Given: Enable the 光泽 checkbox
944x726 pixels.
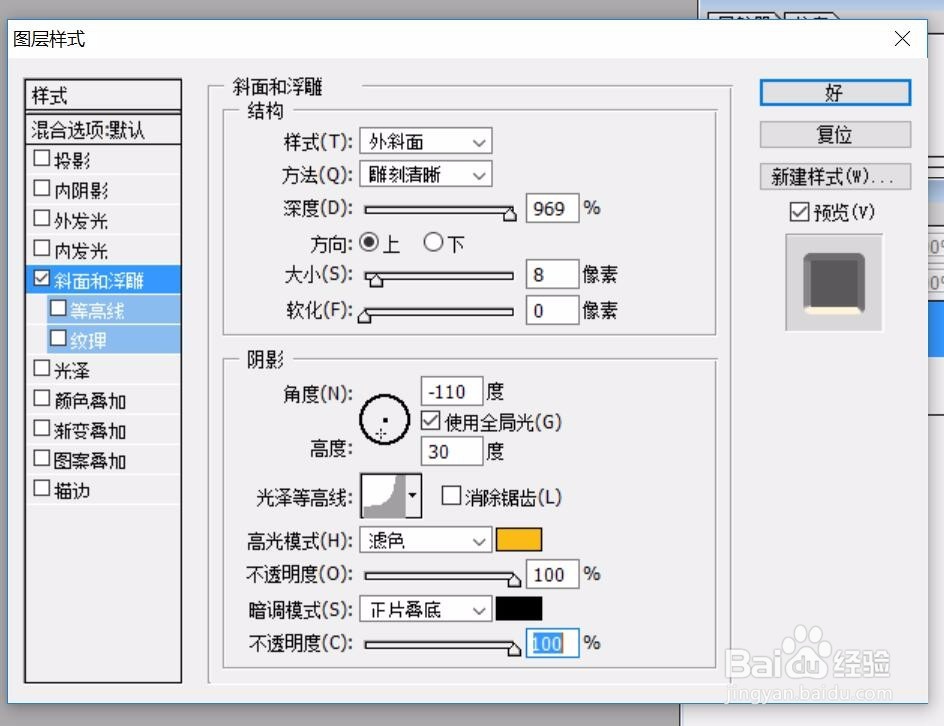Looking at the screenshot, I should (x=42, y=368).
